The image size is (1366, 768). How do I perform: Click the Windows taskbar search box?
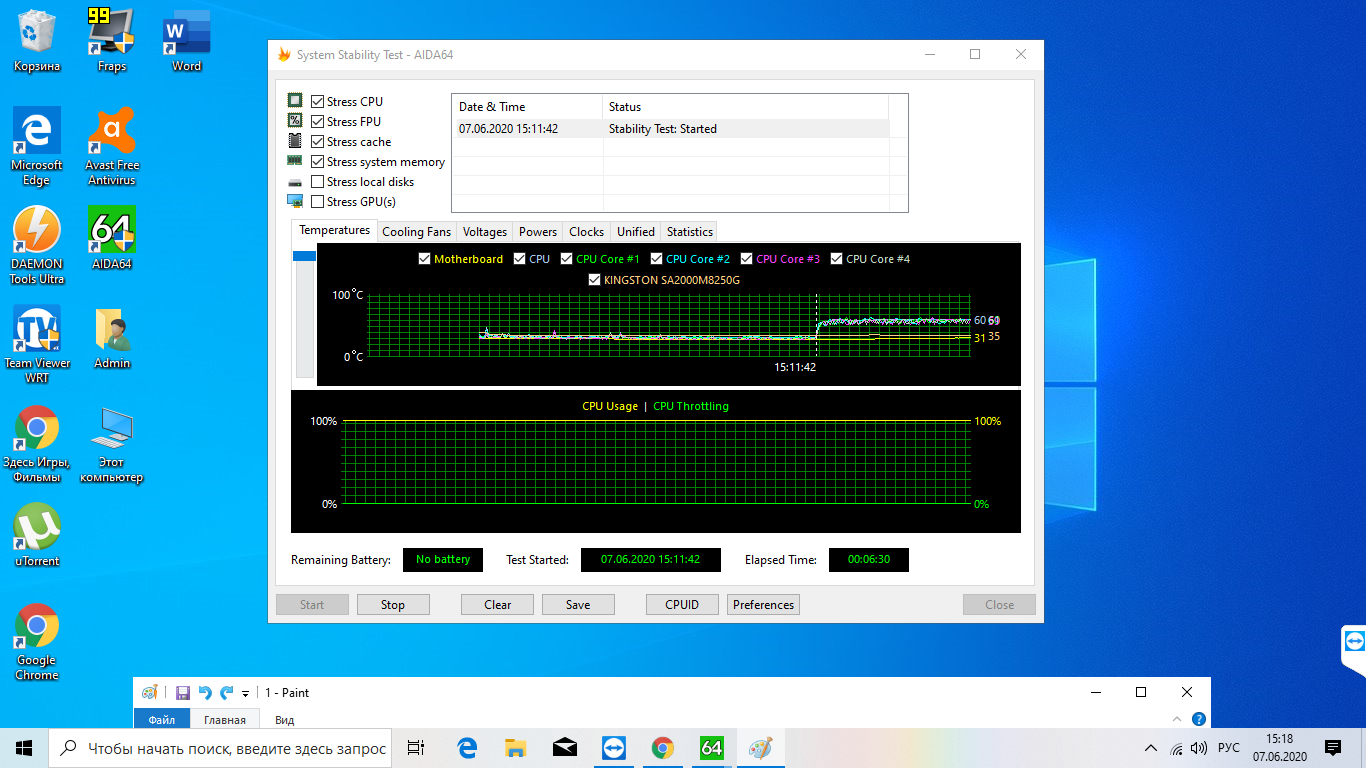coord(220,748)
